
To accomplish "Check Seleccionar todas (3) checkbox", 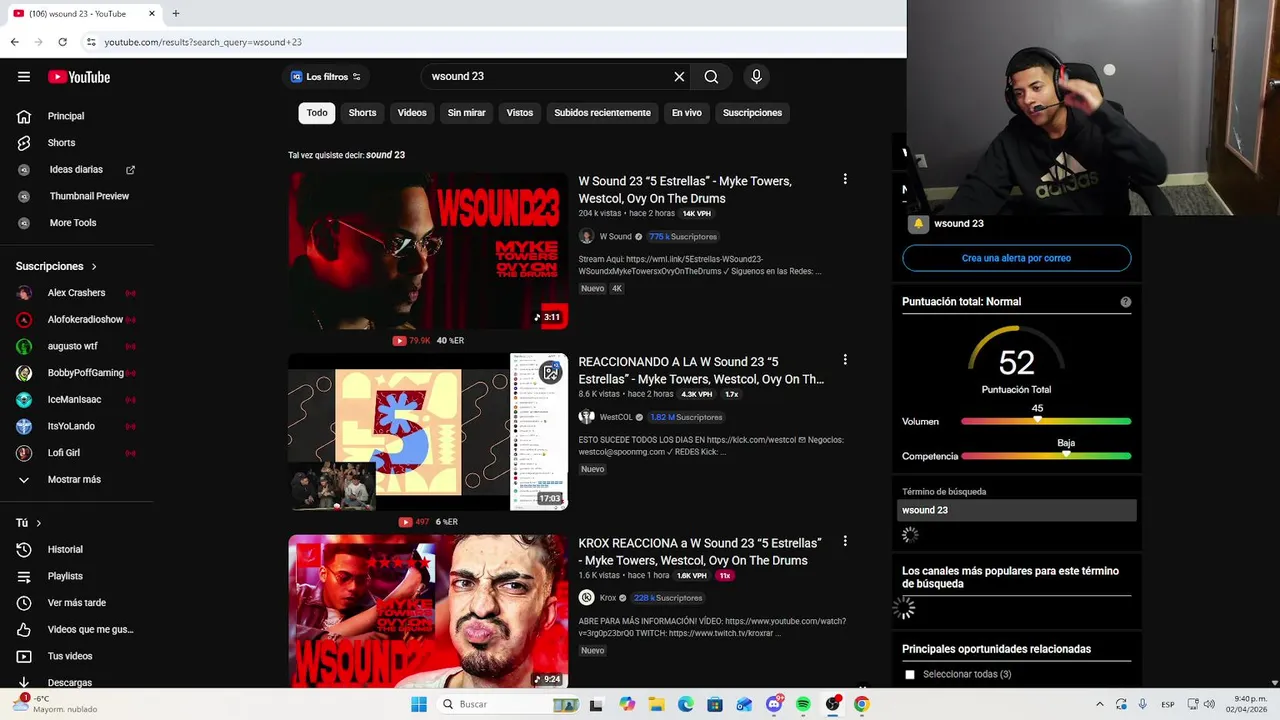I will [910, 675].
